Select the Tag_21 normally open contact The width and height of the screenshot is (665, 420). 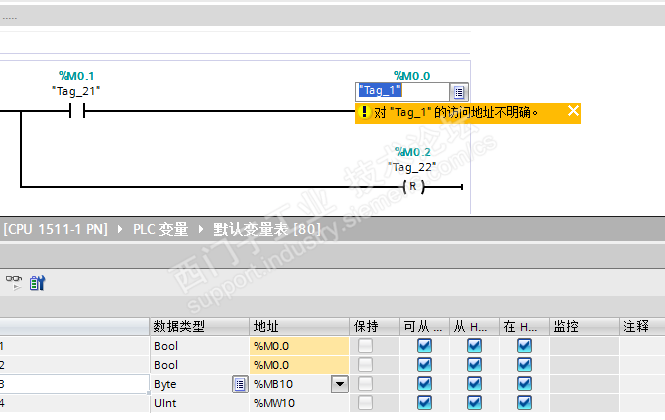77,111
